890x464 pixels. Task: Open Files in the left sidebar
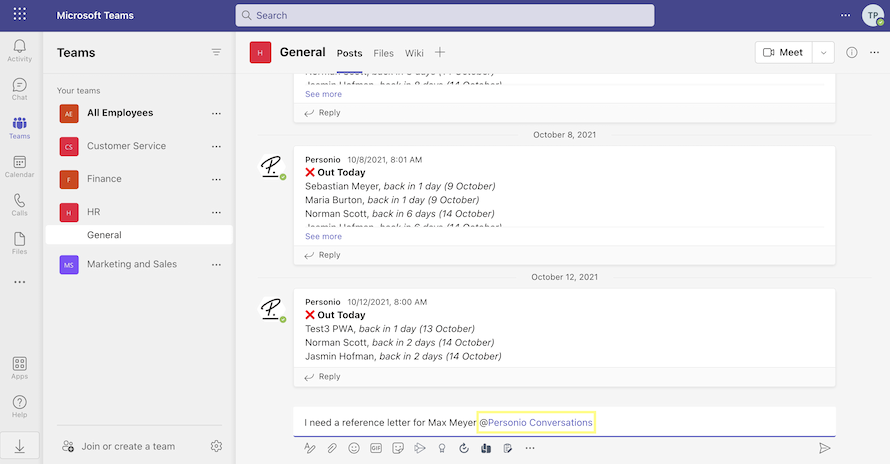click(19, 243)
